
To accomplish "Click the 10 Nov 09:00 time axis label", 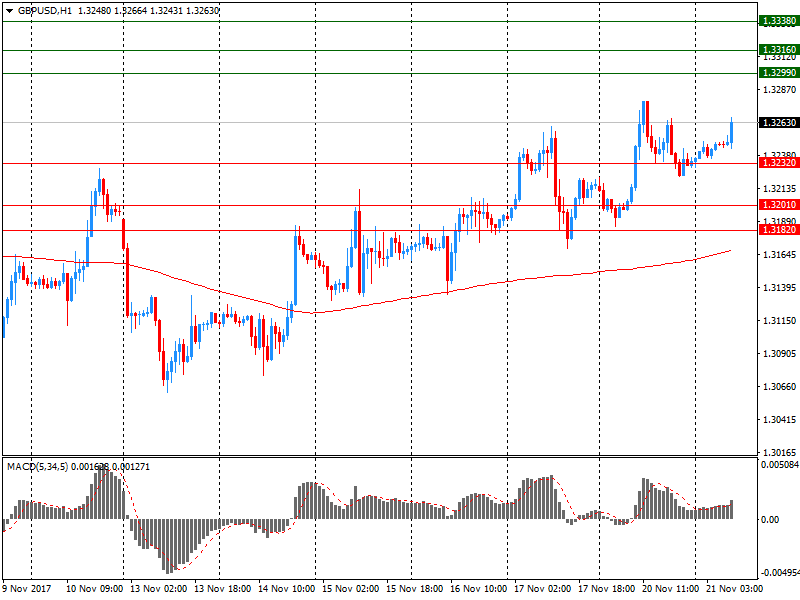I will click(94, 589).
